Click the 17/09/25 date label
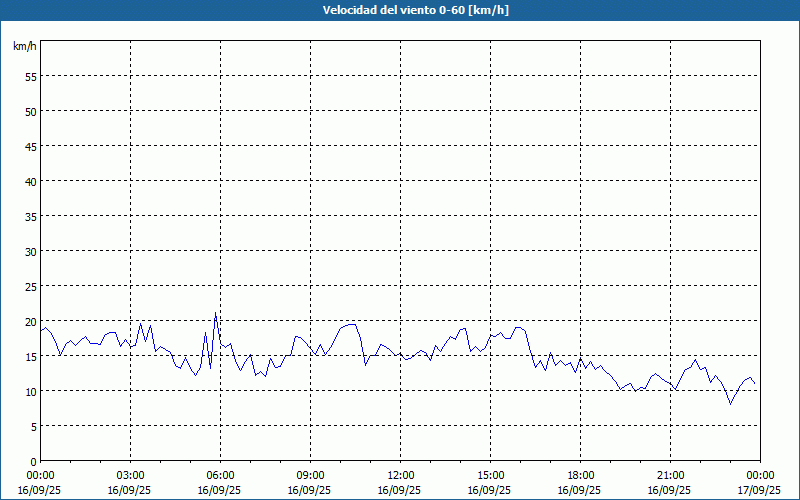Viewport: 800px width, 500px height. tap(758, 490)
